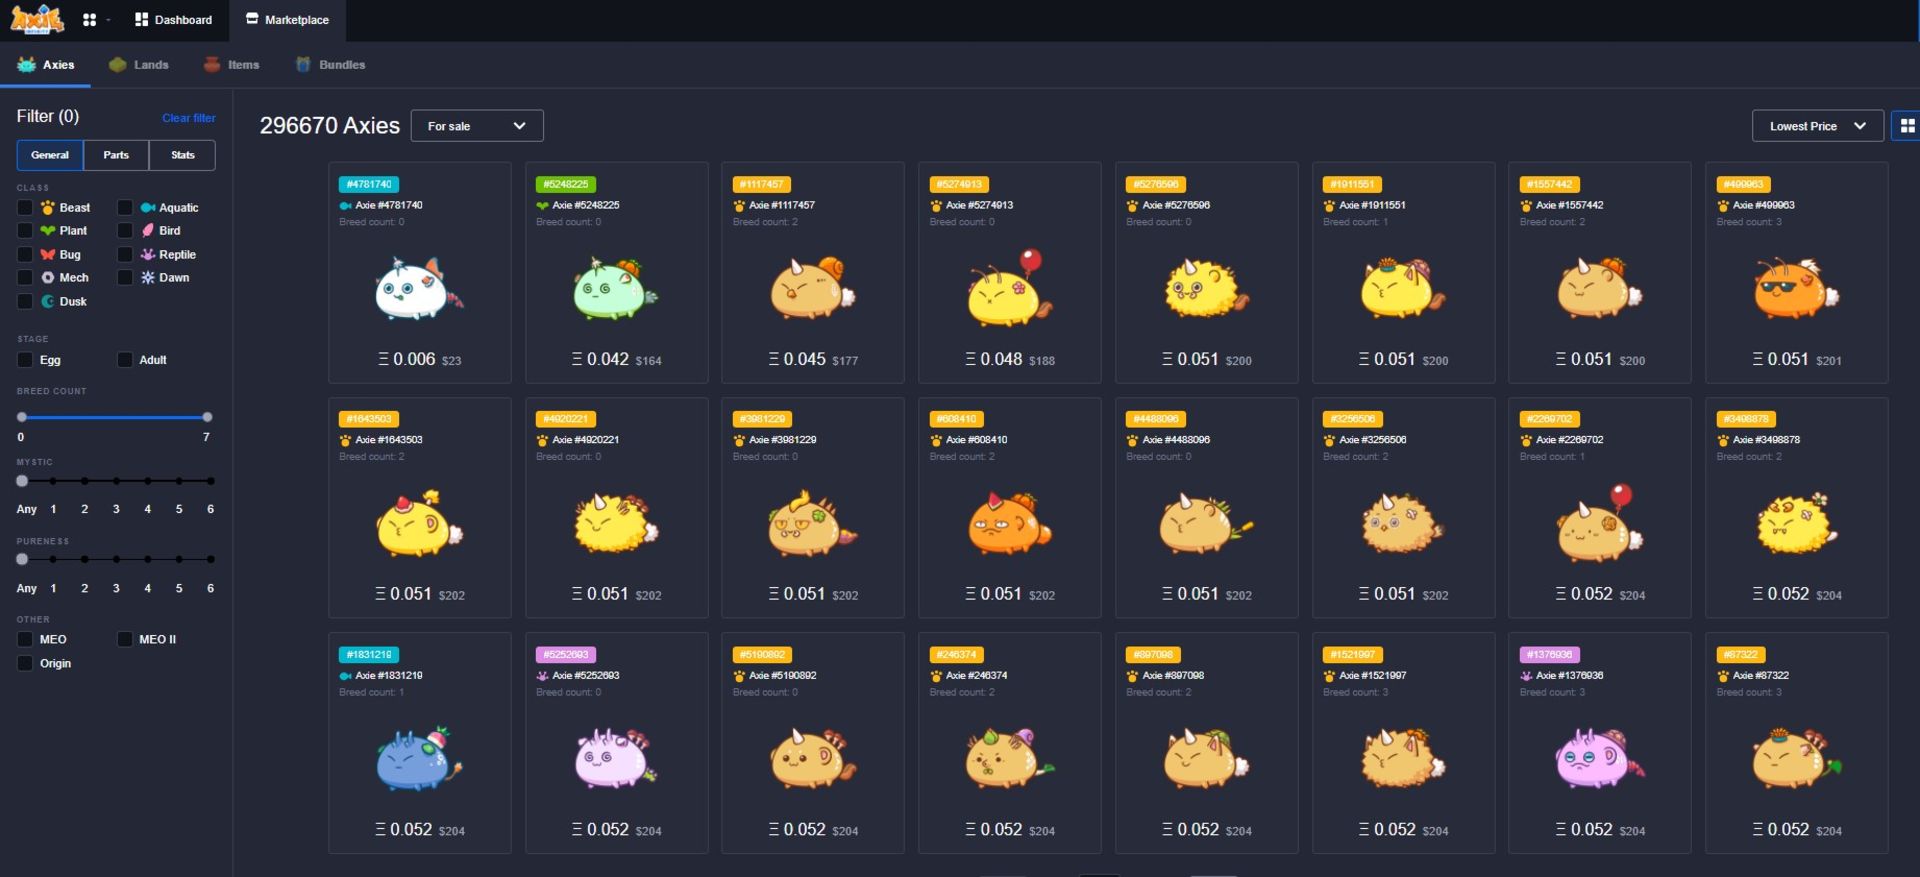Viewport: 1920px width, 877px height.
Task: Click the beast class icon beside Axie #246374
Action: tap(936, 677)
